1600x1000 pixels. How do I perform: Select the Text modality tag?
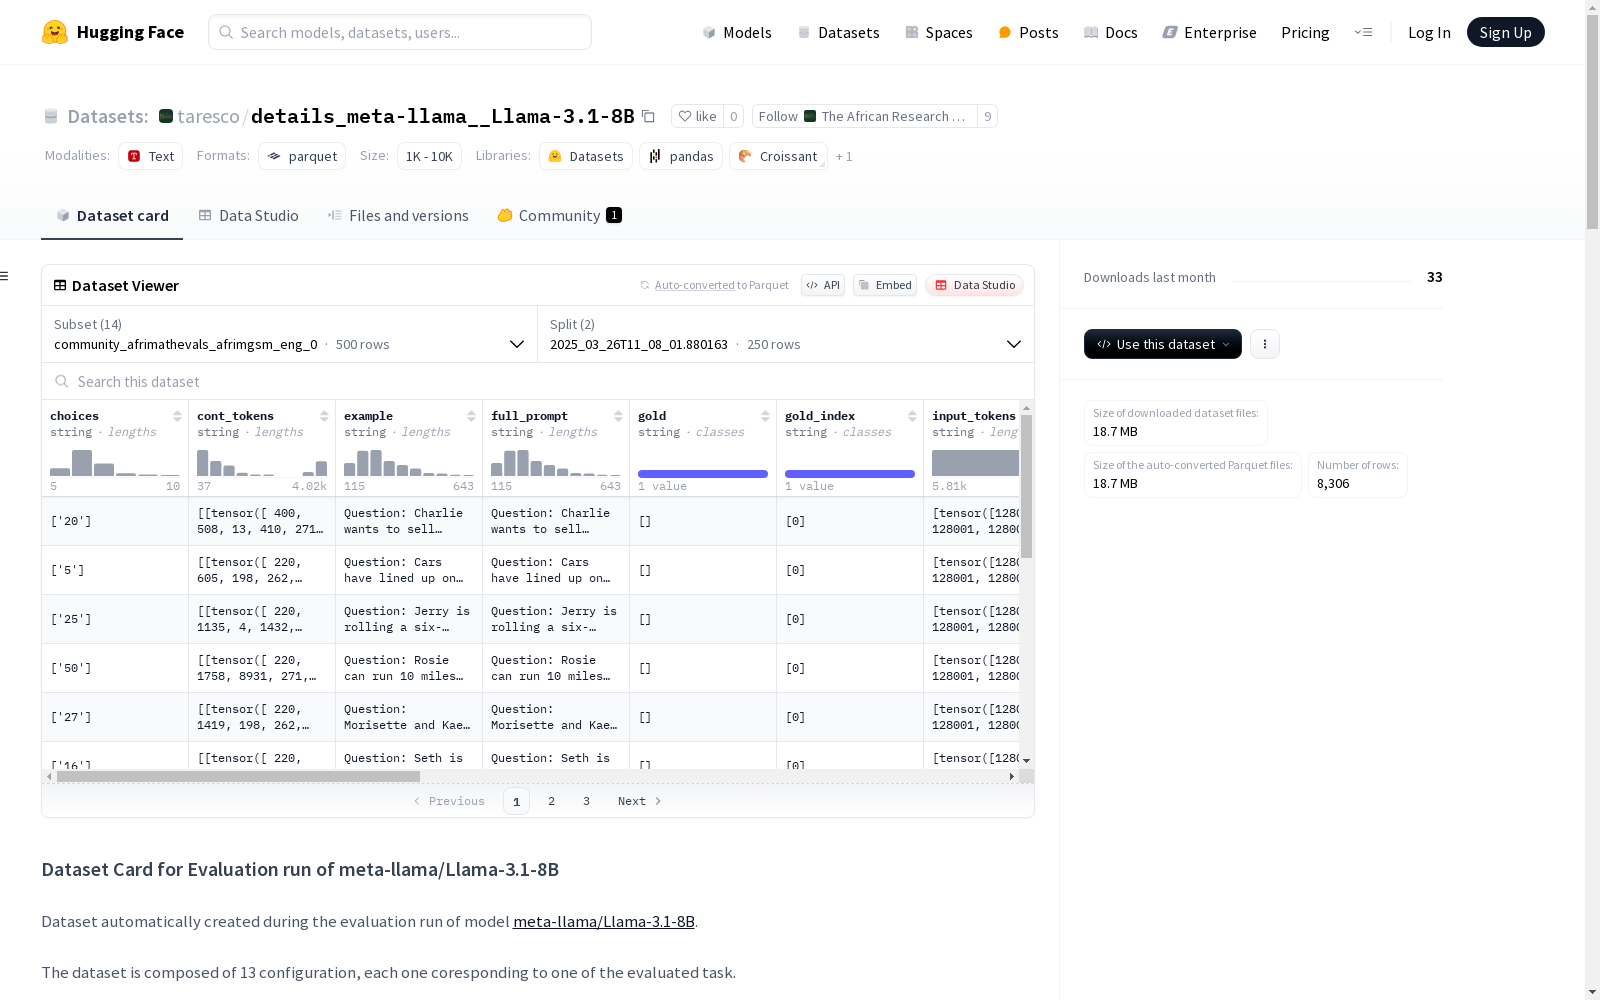pos(150,156)
